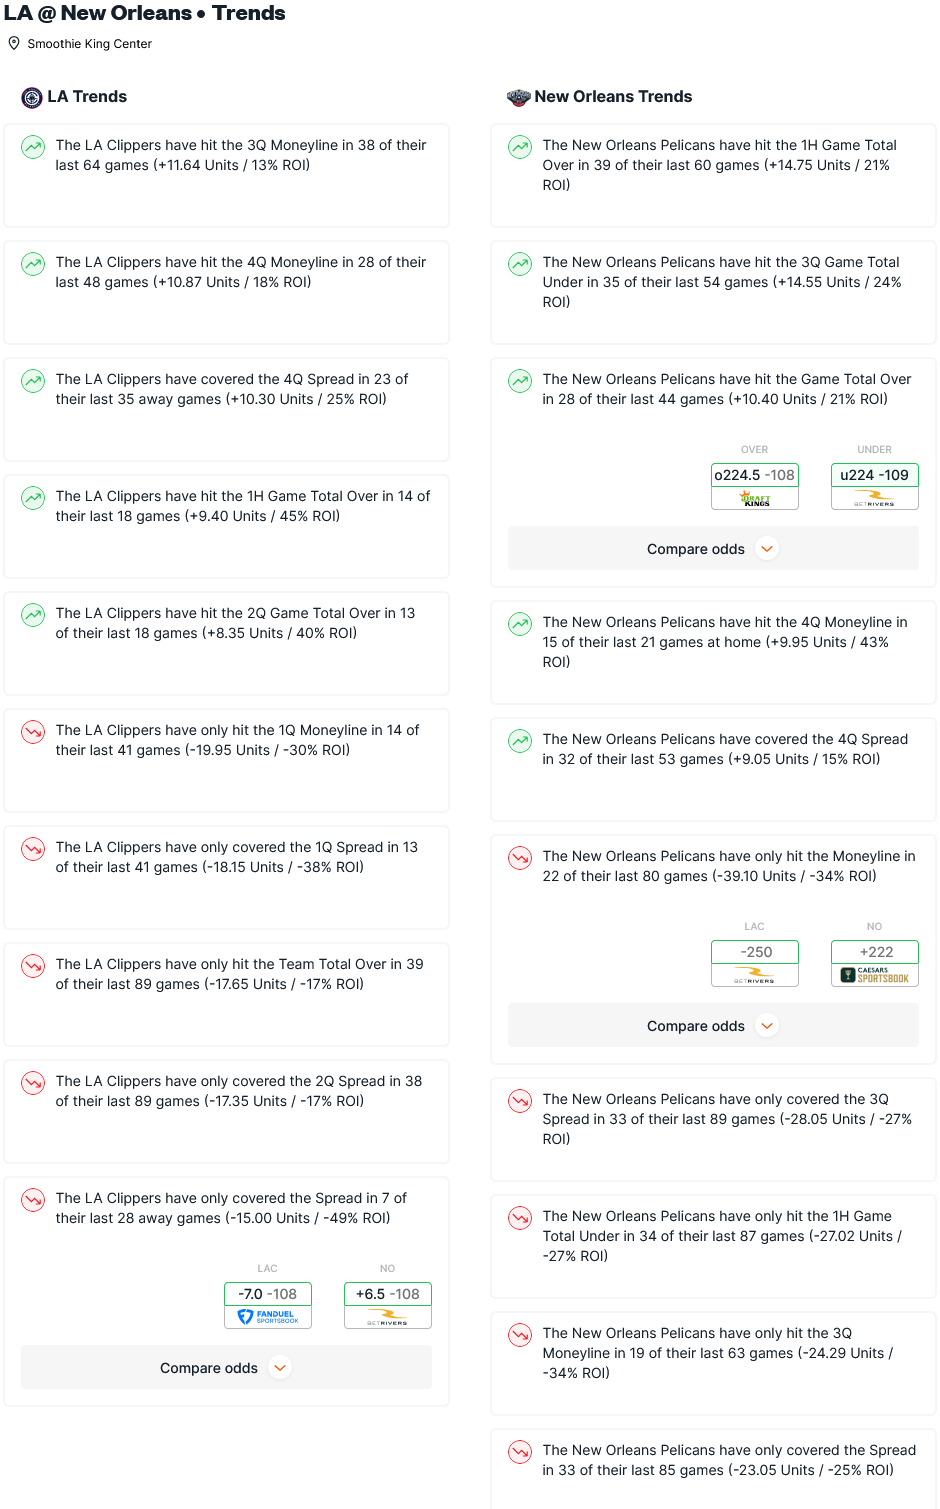Open the Clippers Team Total Over trend card
The image size is (940, 1509).
[226, 994]
